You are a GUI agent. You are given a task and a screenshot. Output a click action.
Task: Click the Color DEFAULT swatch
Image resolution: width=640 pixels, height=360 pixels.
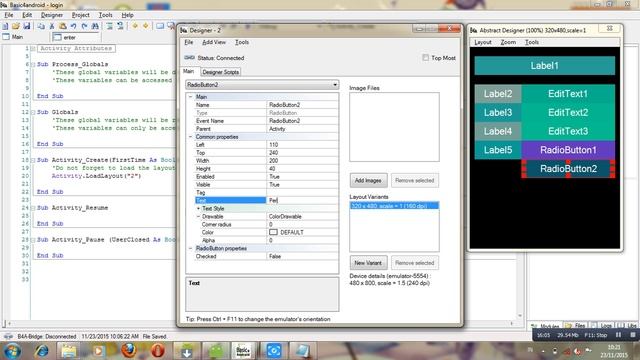tap(273, 232)
